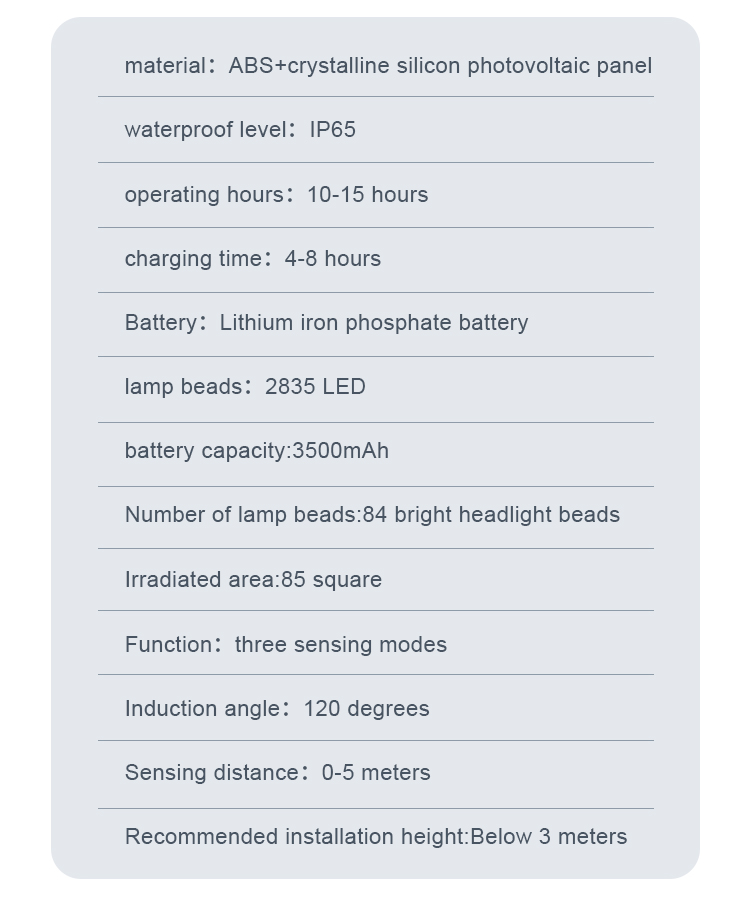
Task: Click the Irradiated area 85 square text
Action: pyautogui.click(x=253, y=580)
